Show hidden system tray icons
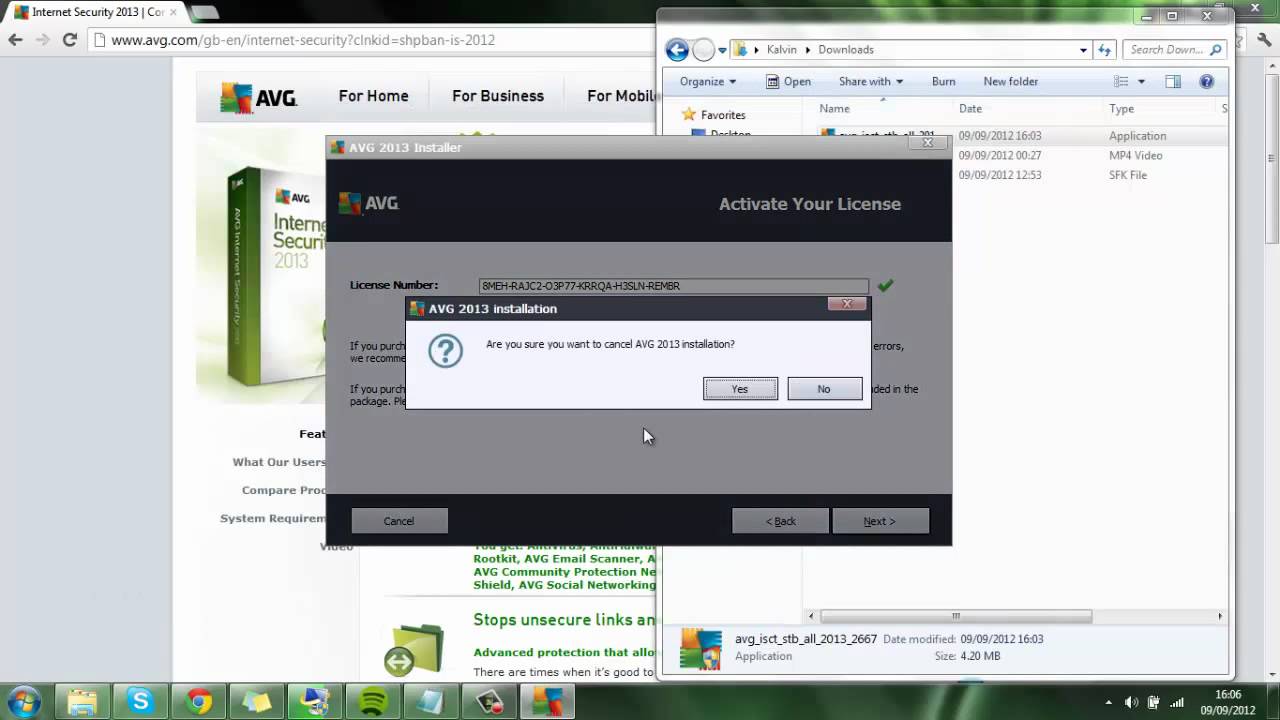This screenshot has height=720, width=1280. click(x=1107, y=702)
